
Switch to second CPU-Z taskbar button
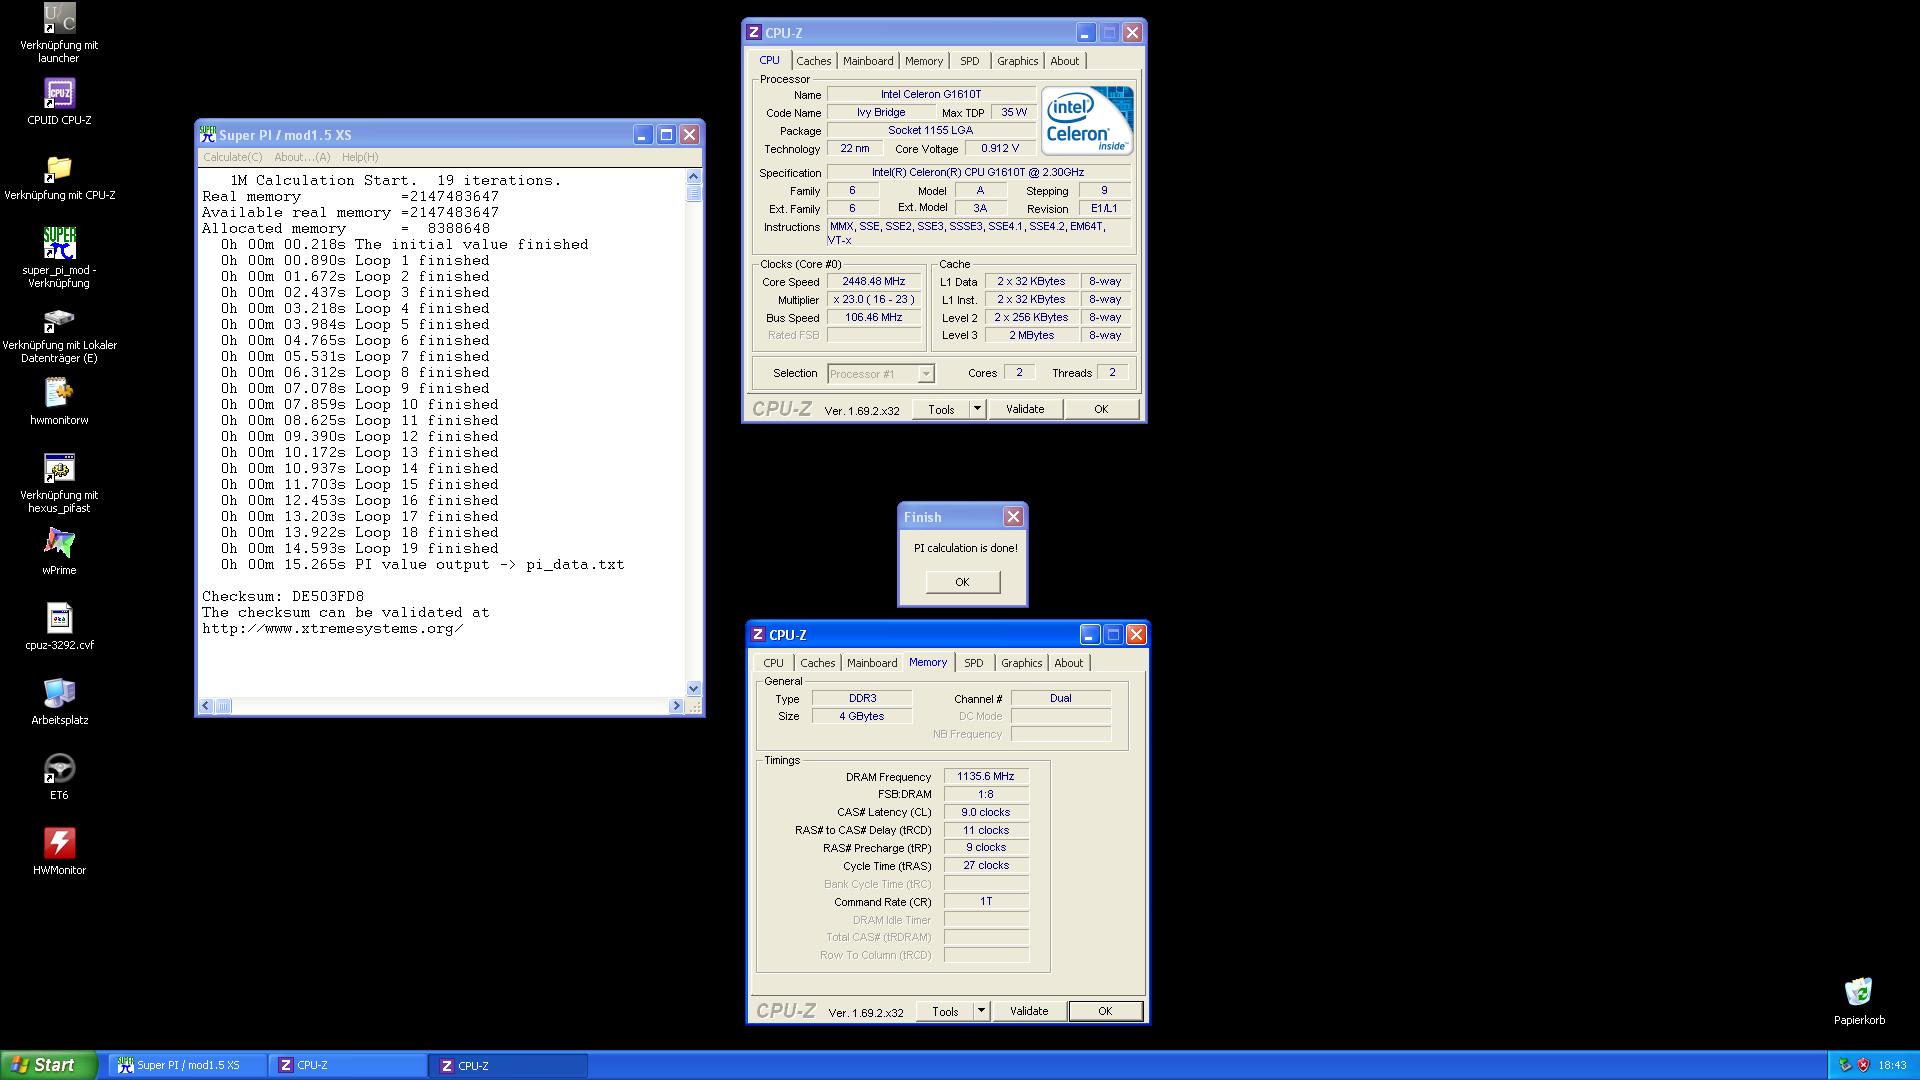pos(508,1066)
